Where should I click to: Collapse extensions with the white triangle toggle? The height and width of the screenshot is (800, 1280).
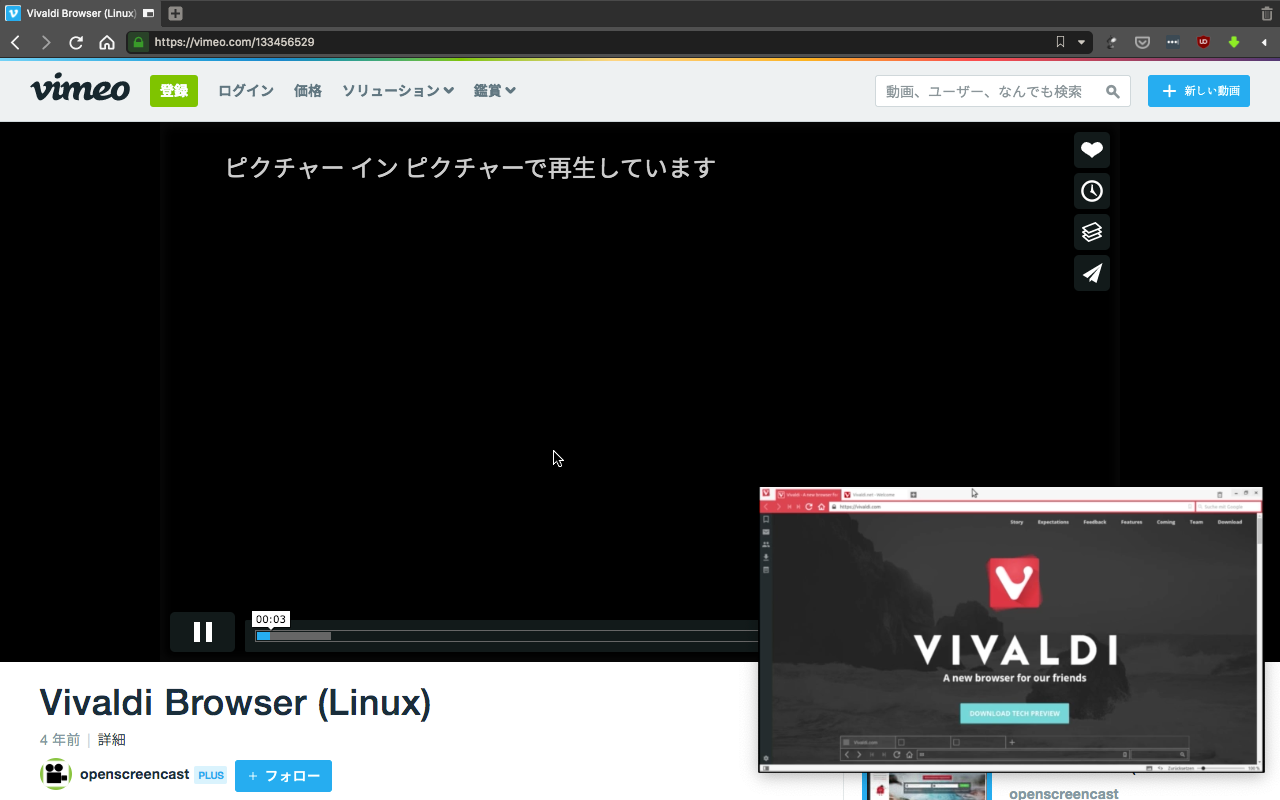1264,42
